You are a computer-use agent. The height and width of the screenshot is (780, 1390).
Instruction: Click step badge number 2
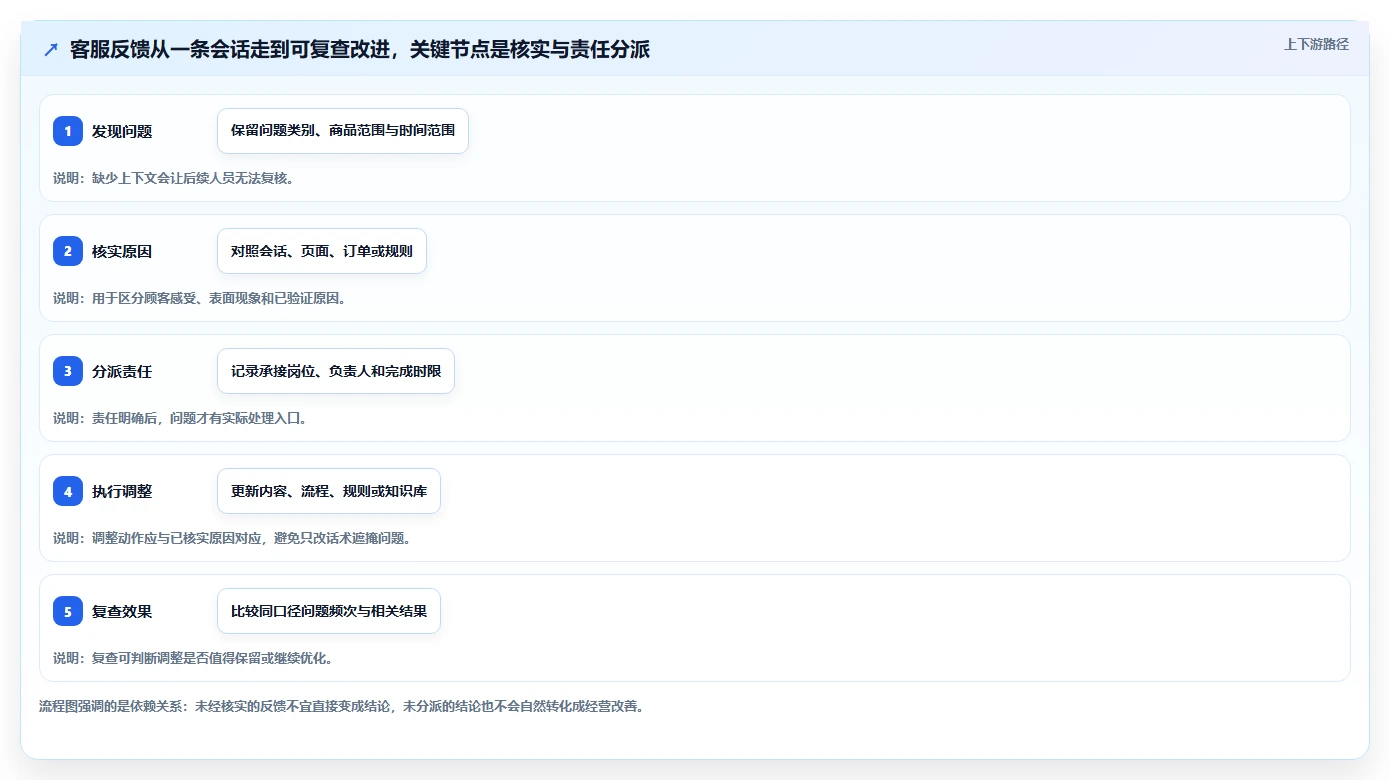coord(68,251)
